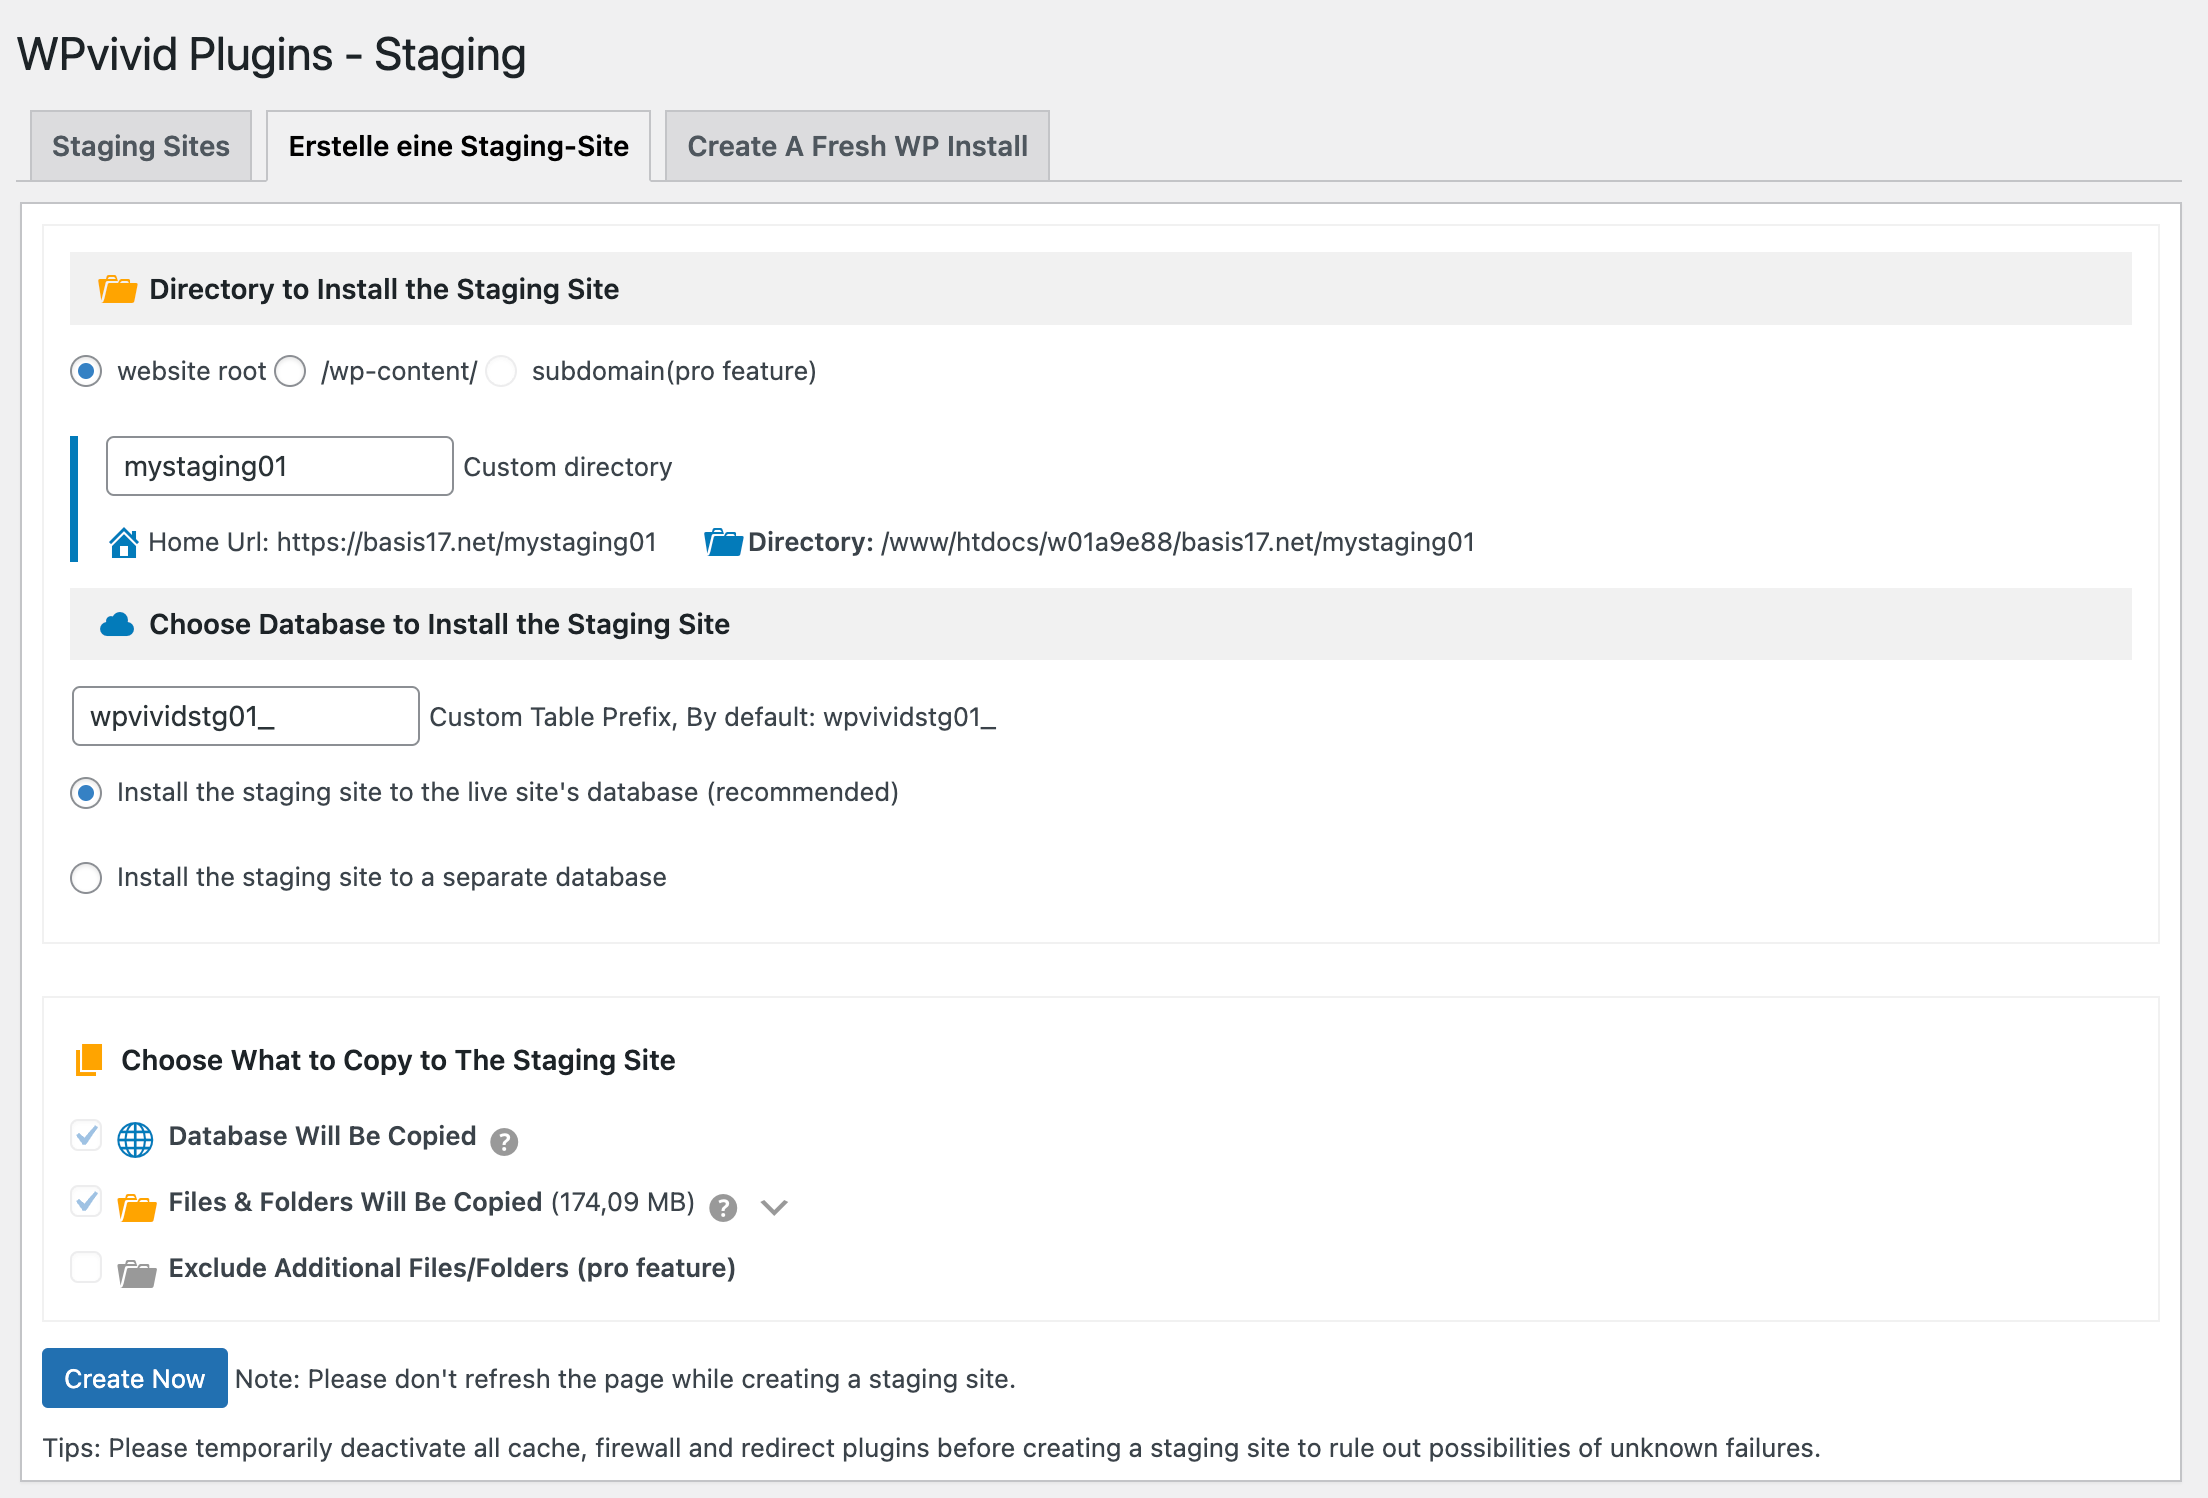2208x1498 pixels.
Task: Open the Create A Fresh WP Install tab
Action: click(x=857, y=146)
